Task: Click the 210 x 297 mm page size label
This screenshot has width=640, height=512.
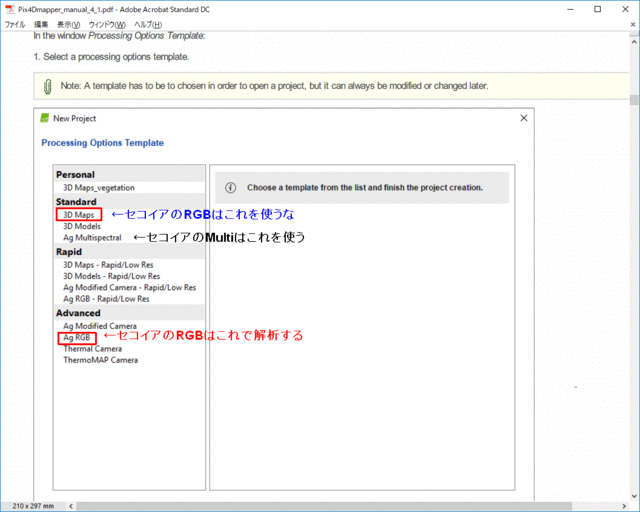Action: point(33,506)
